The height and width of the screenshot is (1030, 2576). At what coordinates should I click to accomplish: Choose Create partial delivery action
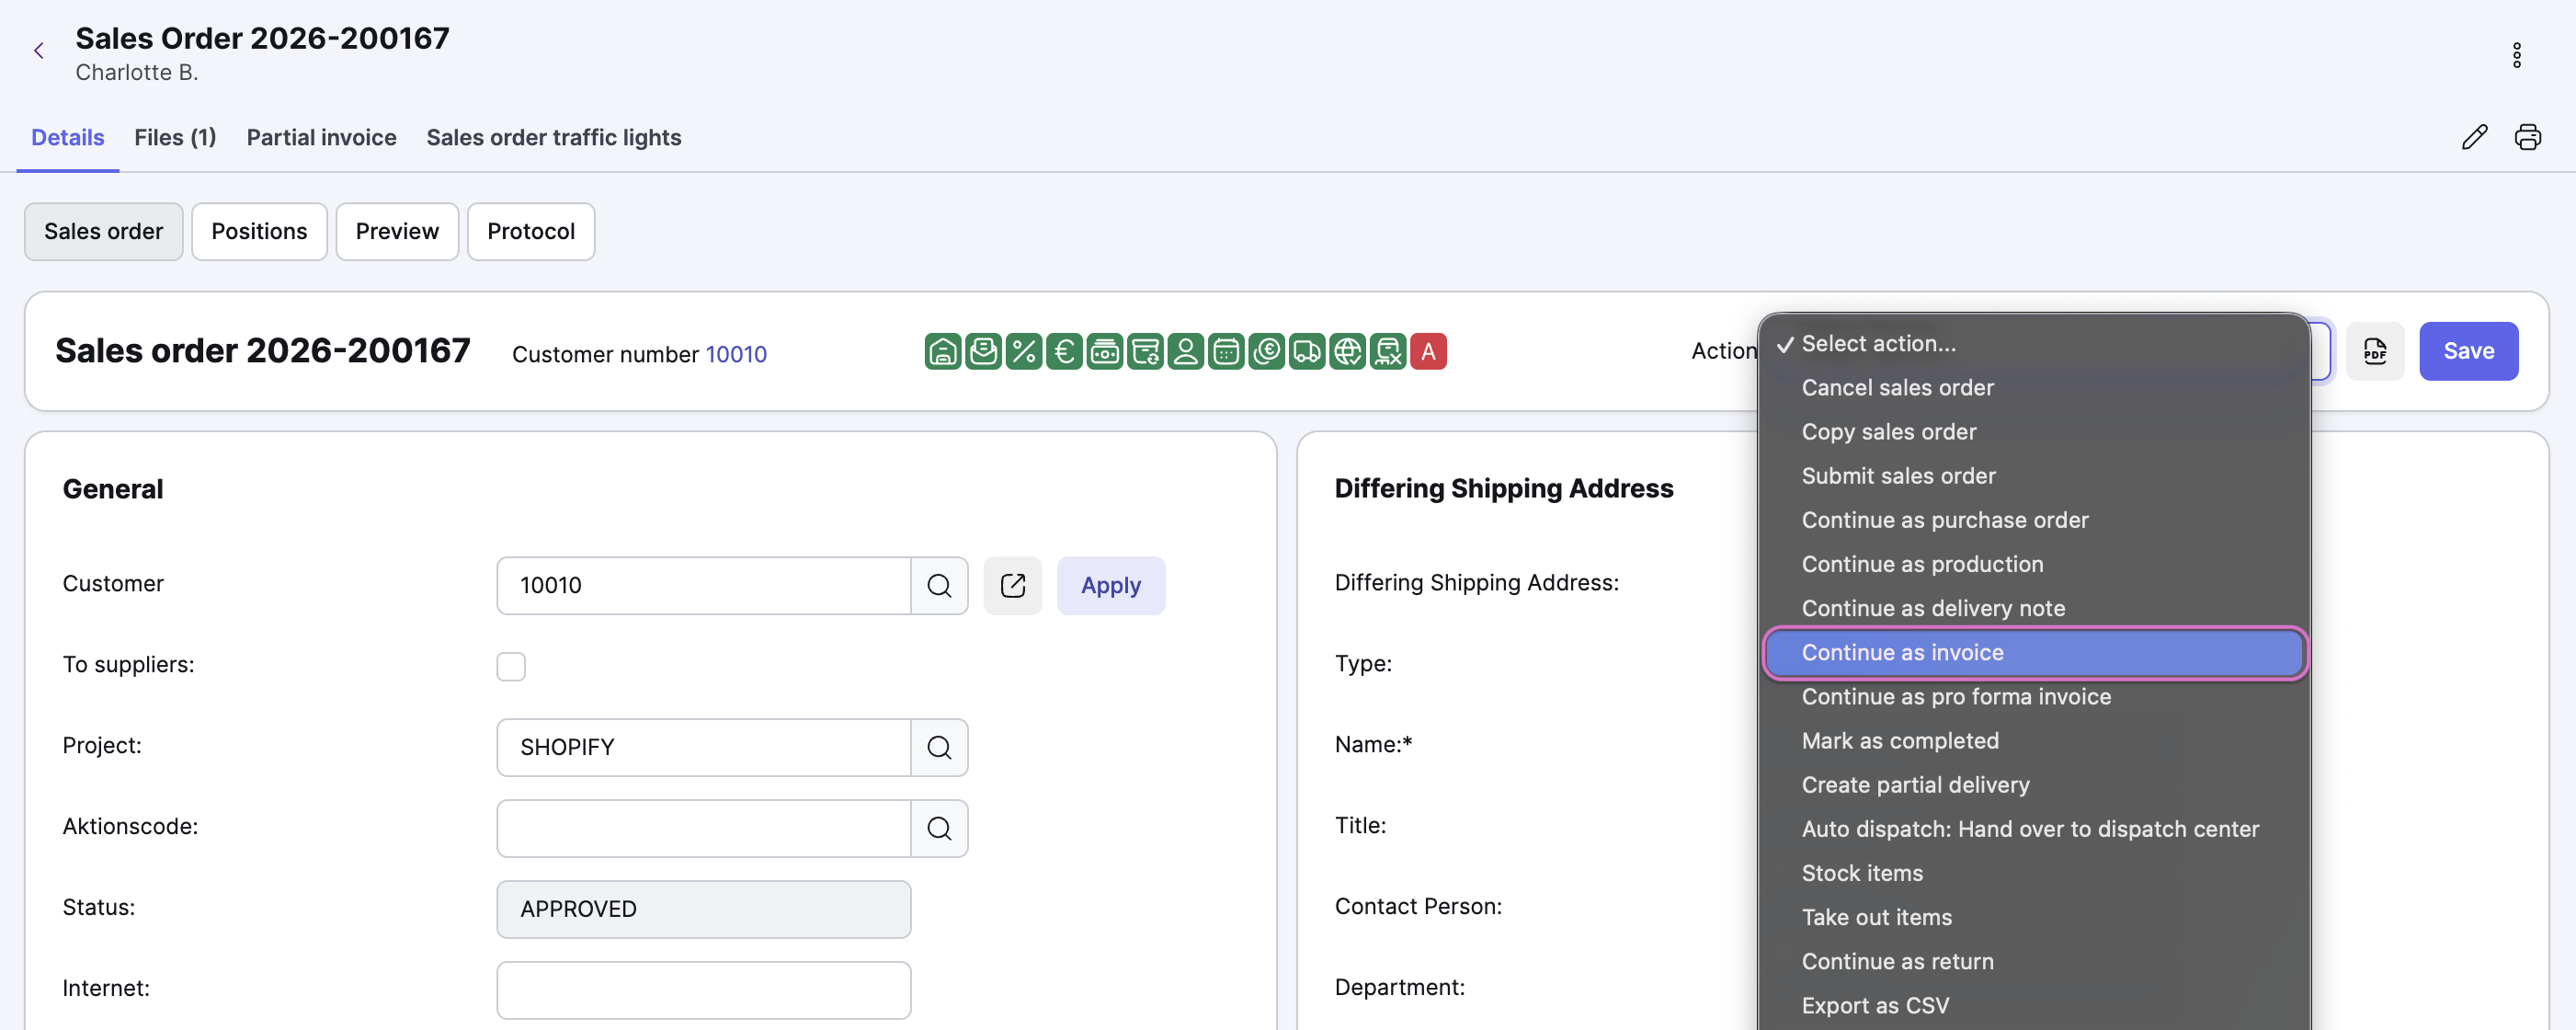(2034, 785)
